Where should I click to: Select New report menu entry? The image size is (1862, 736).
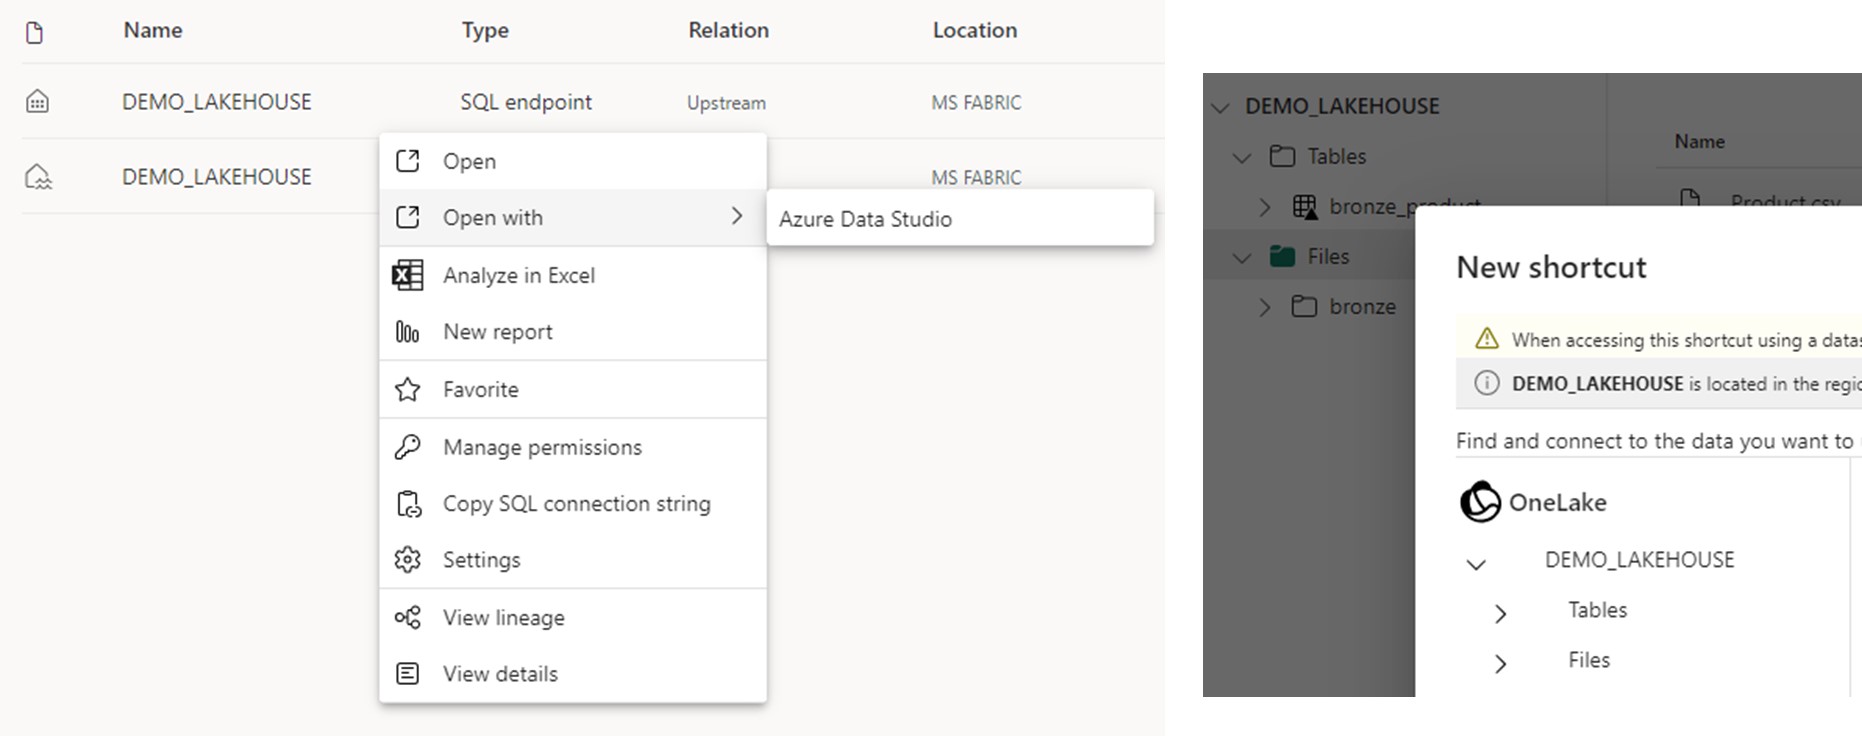(573, 332)
